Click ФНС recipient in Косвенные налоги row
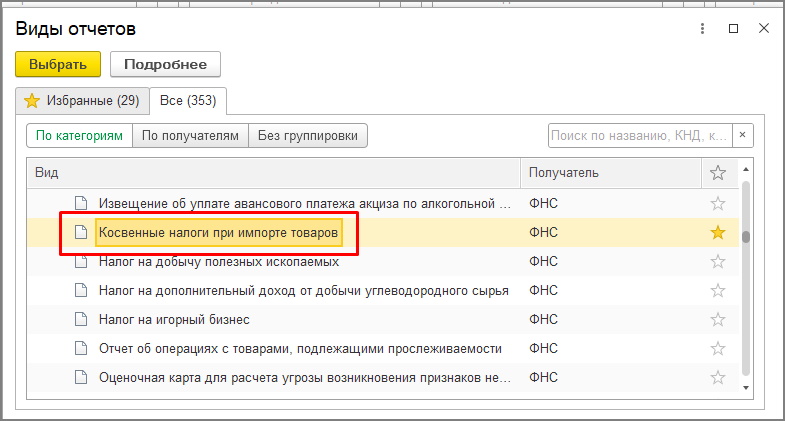785x421 pixels. coord(543,232)
